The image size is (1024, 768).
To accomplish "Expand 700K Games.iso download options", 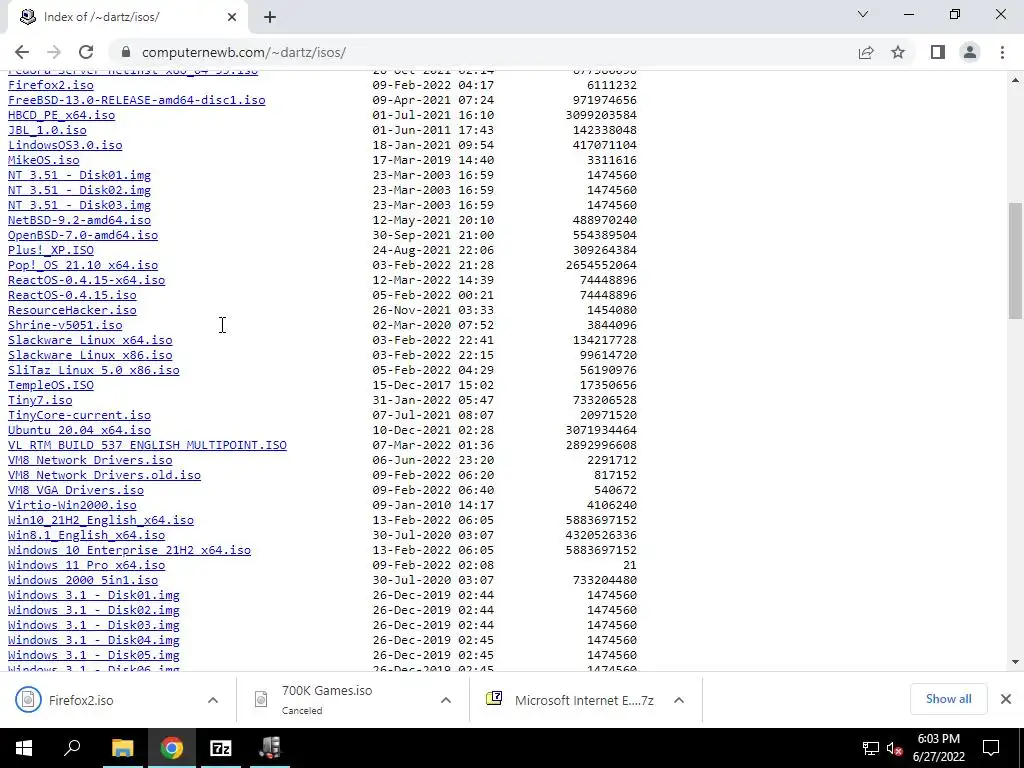I will click(x=446, y=700).
